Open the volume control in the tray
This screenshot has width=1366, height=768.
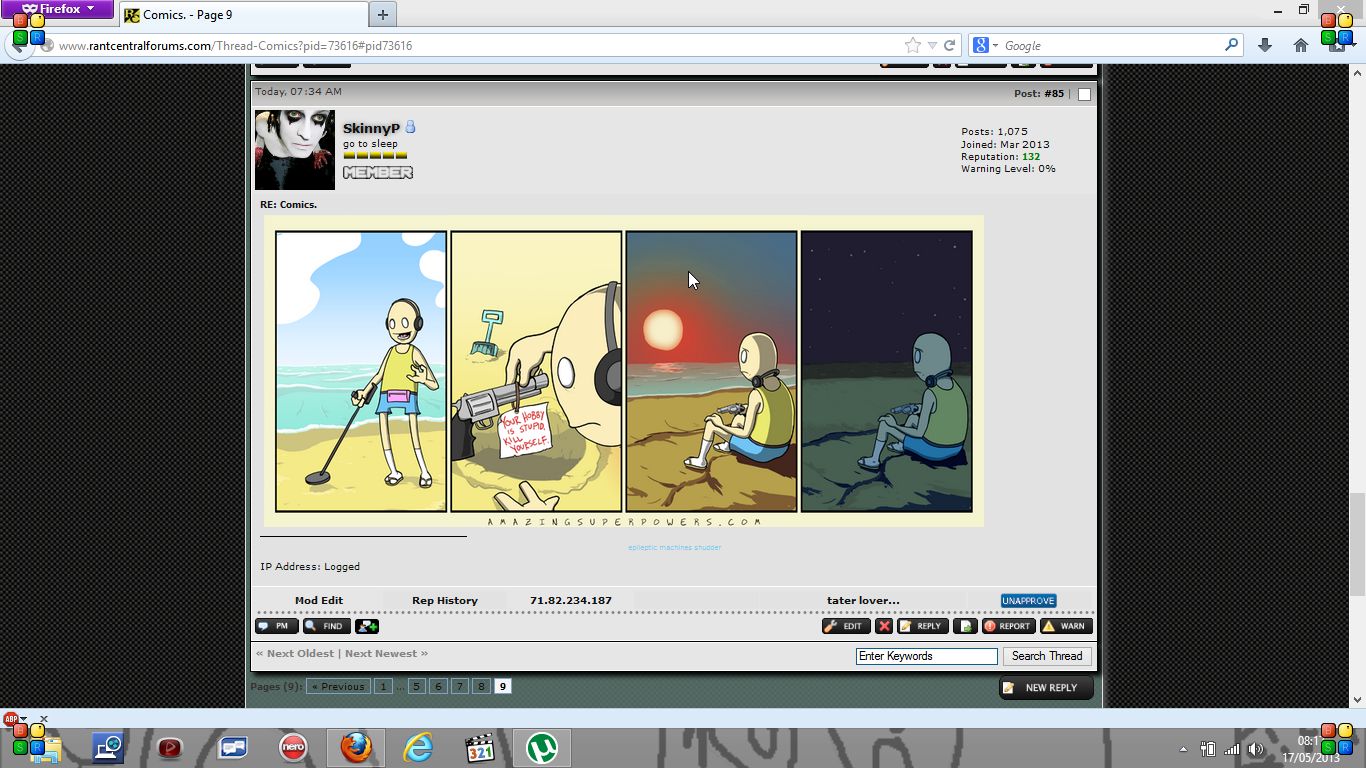tap(1256, 749)
